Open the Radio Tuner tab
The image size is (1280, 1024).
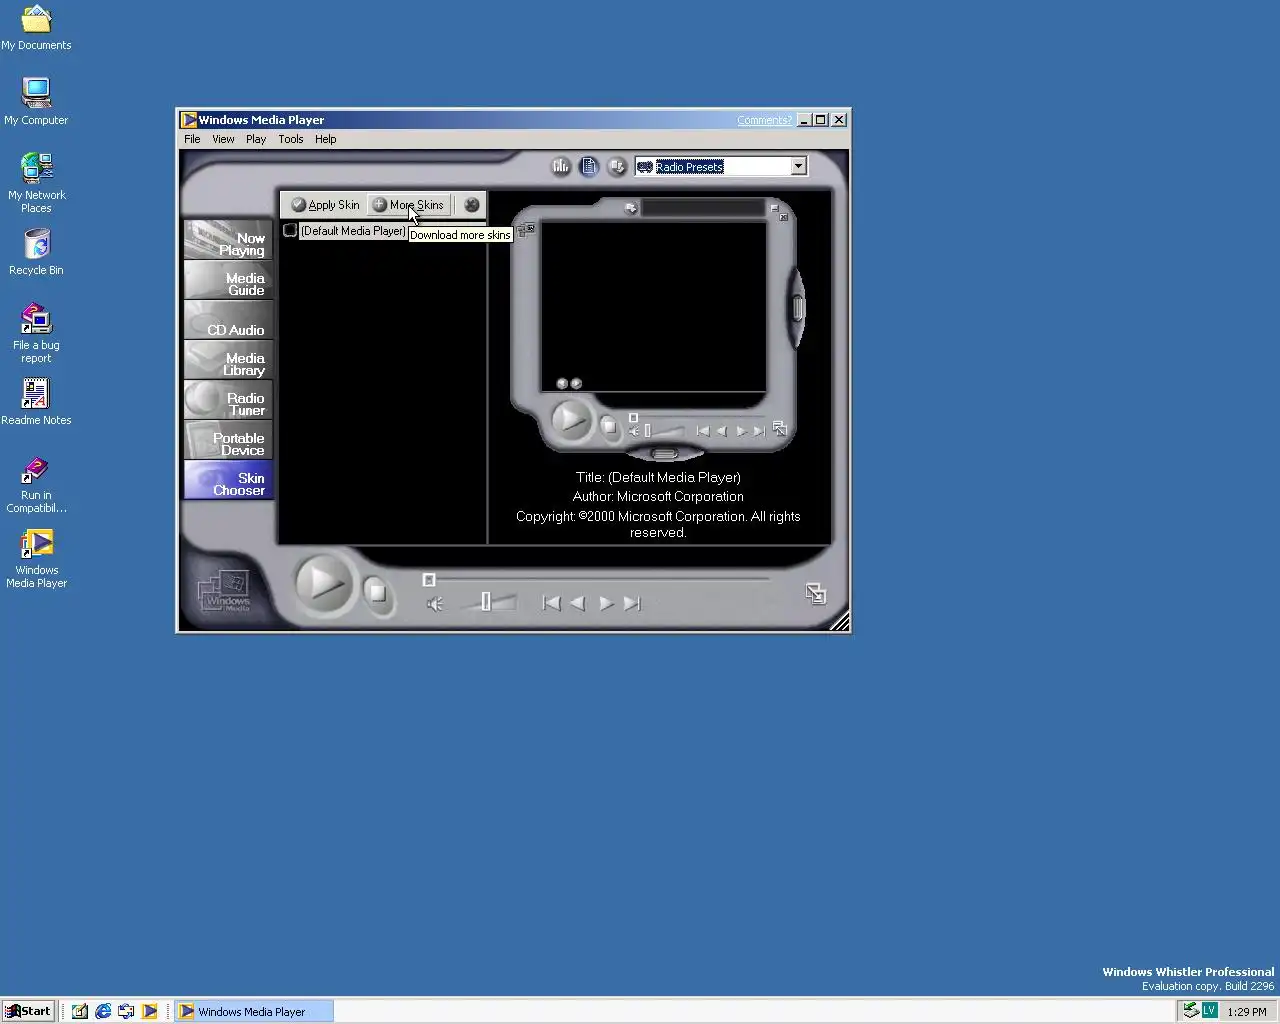[228, 400]
